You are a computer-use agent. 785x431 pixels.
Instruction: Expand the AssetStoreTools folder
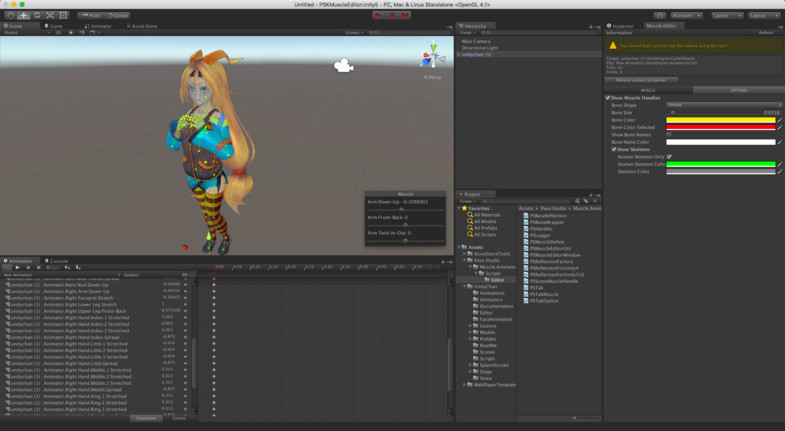pyautogui.click(x=465, y=254)
